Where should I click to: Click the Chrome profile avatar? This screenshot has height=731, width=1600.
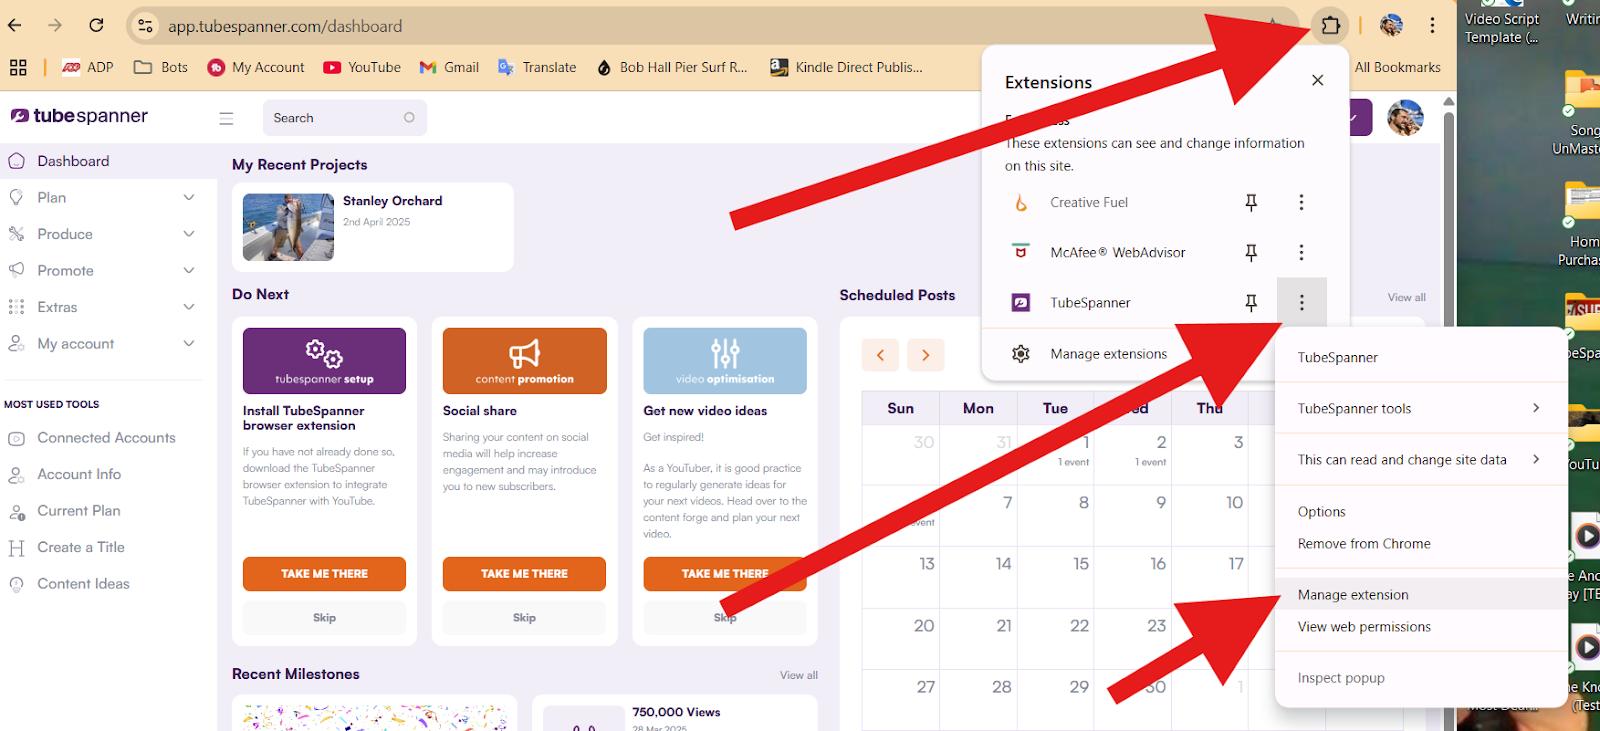[1391, 26]
